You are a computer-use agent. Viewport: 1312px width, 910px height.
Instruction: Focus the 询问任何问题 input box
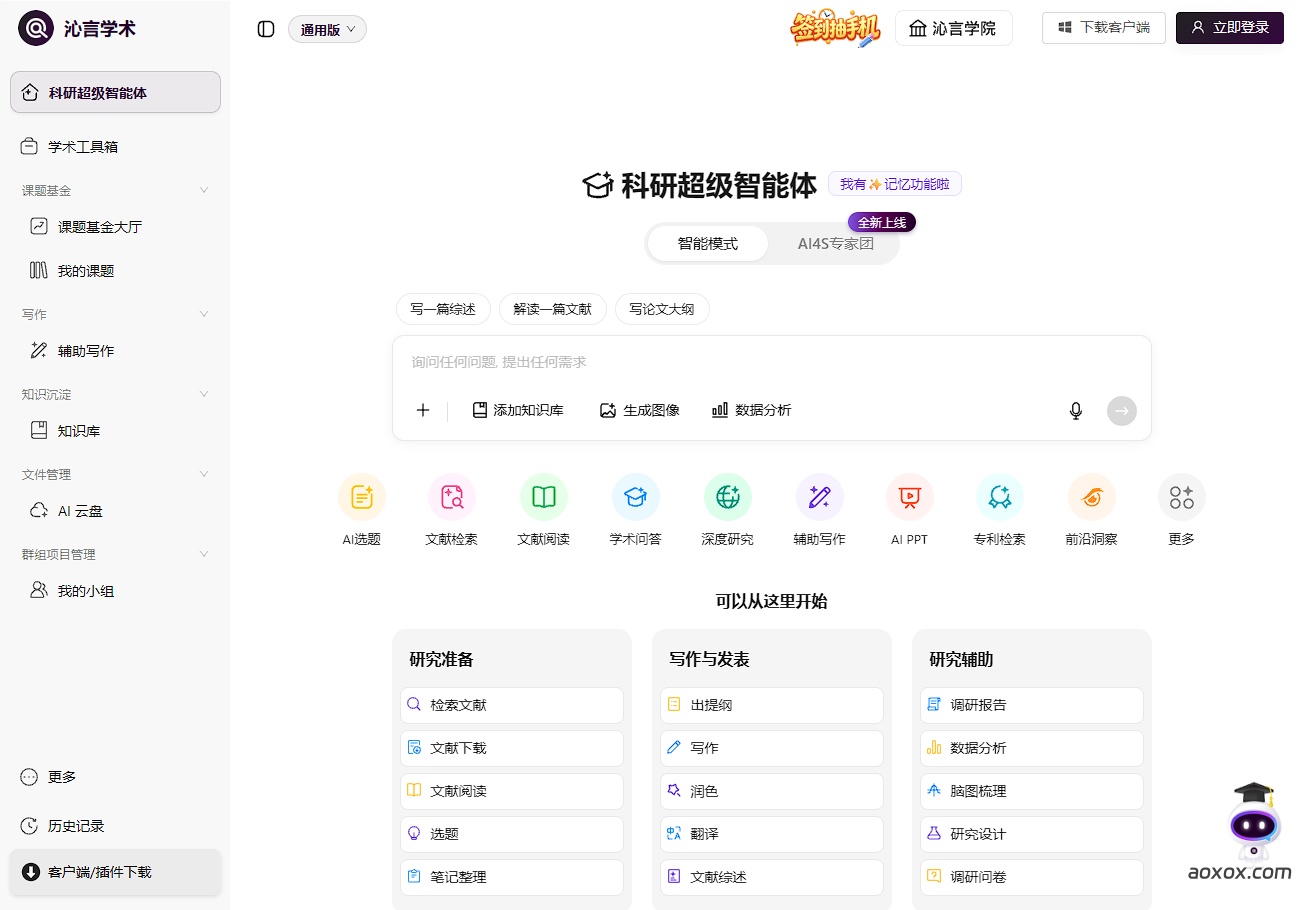(x=771, y=362)
